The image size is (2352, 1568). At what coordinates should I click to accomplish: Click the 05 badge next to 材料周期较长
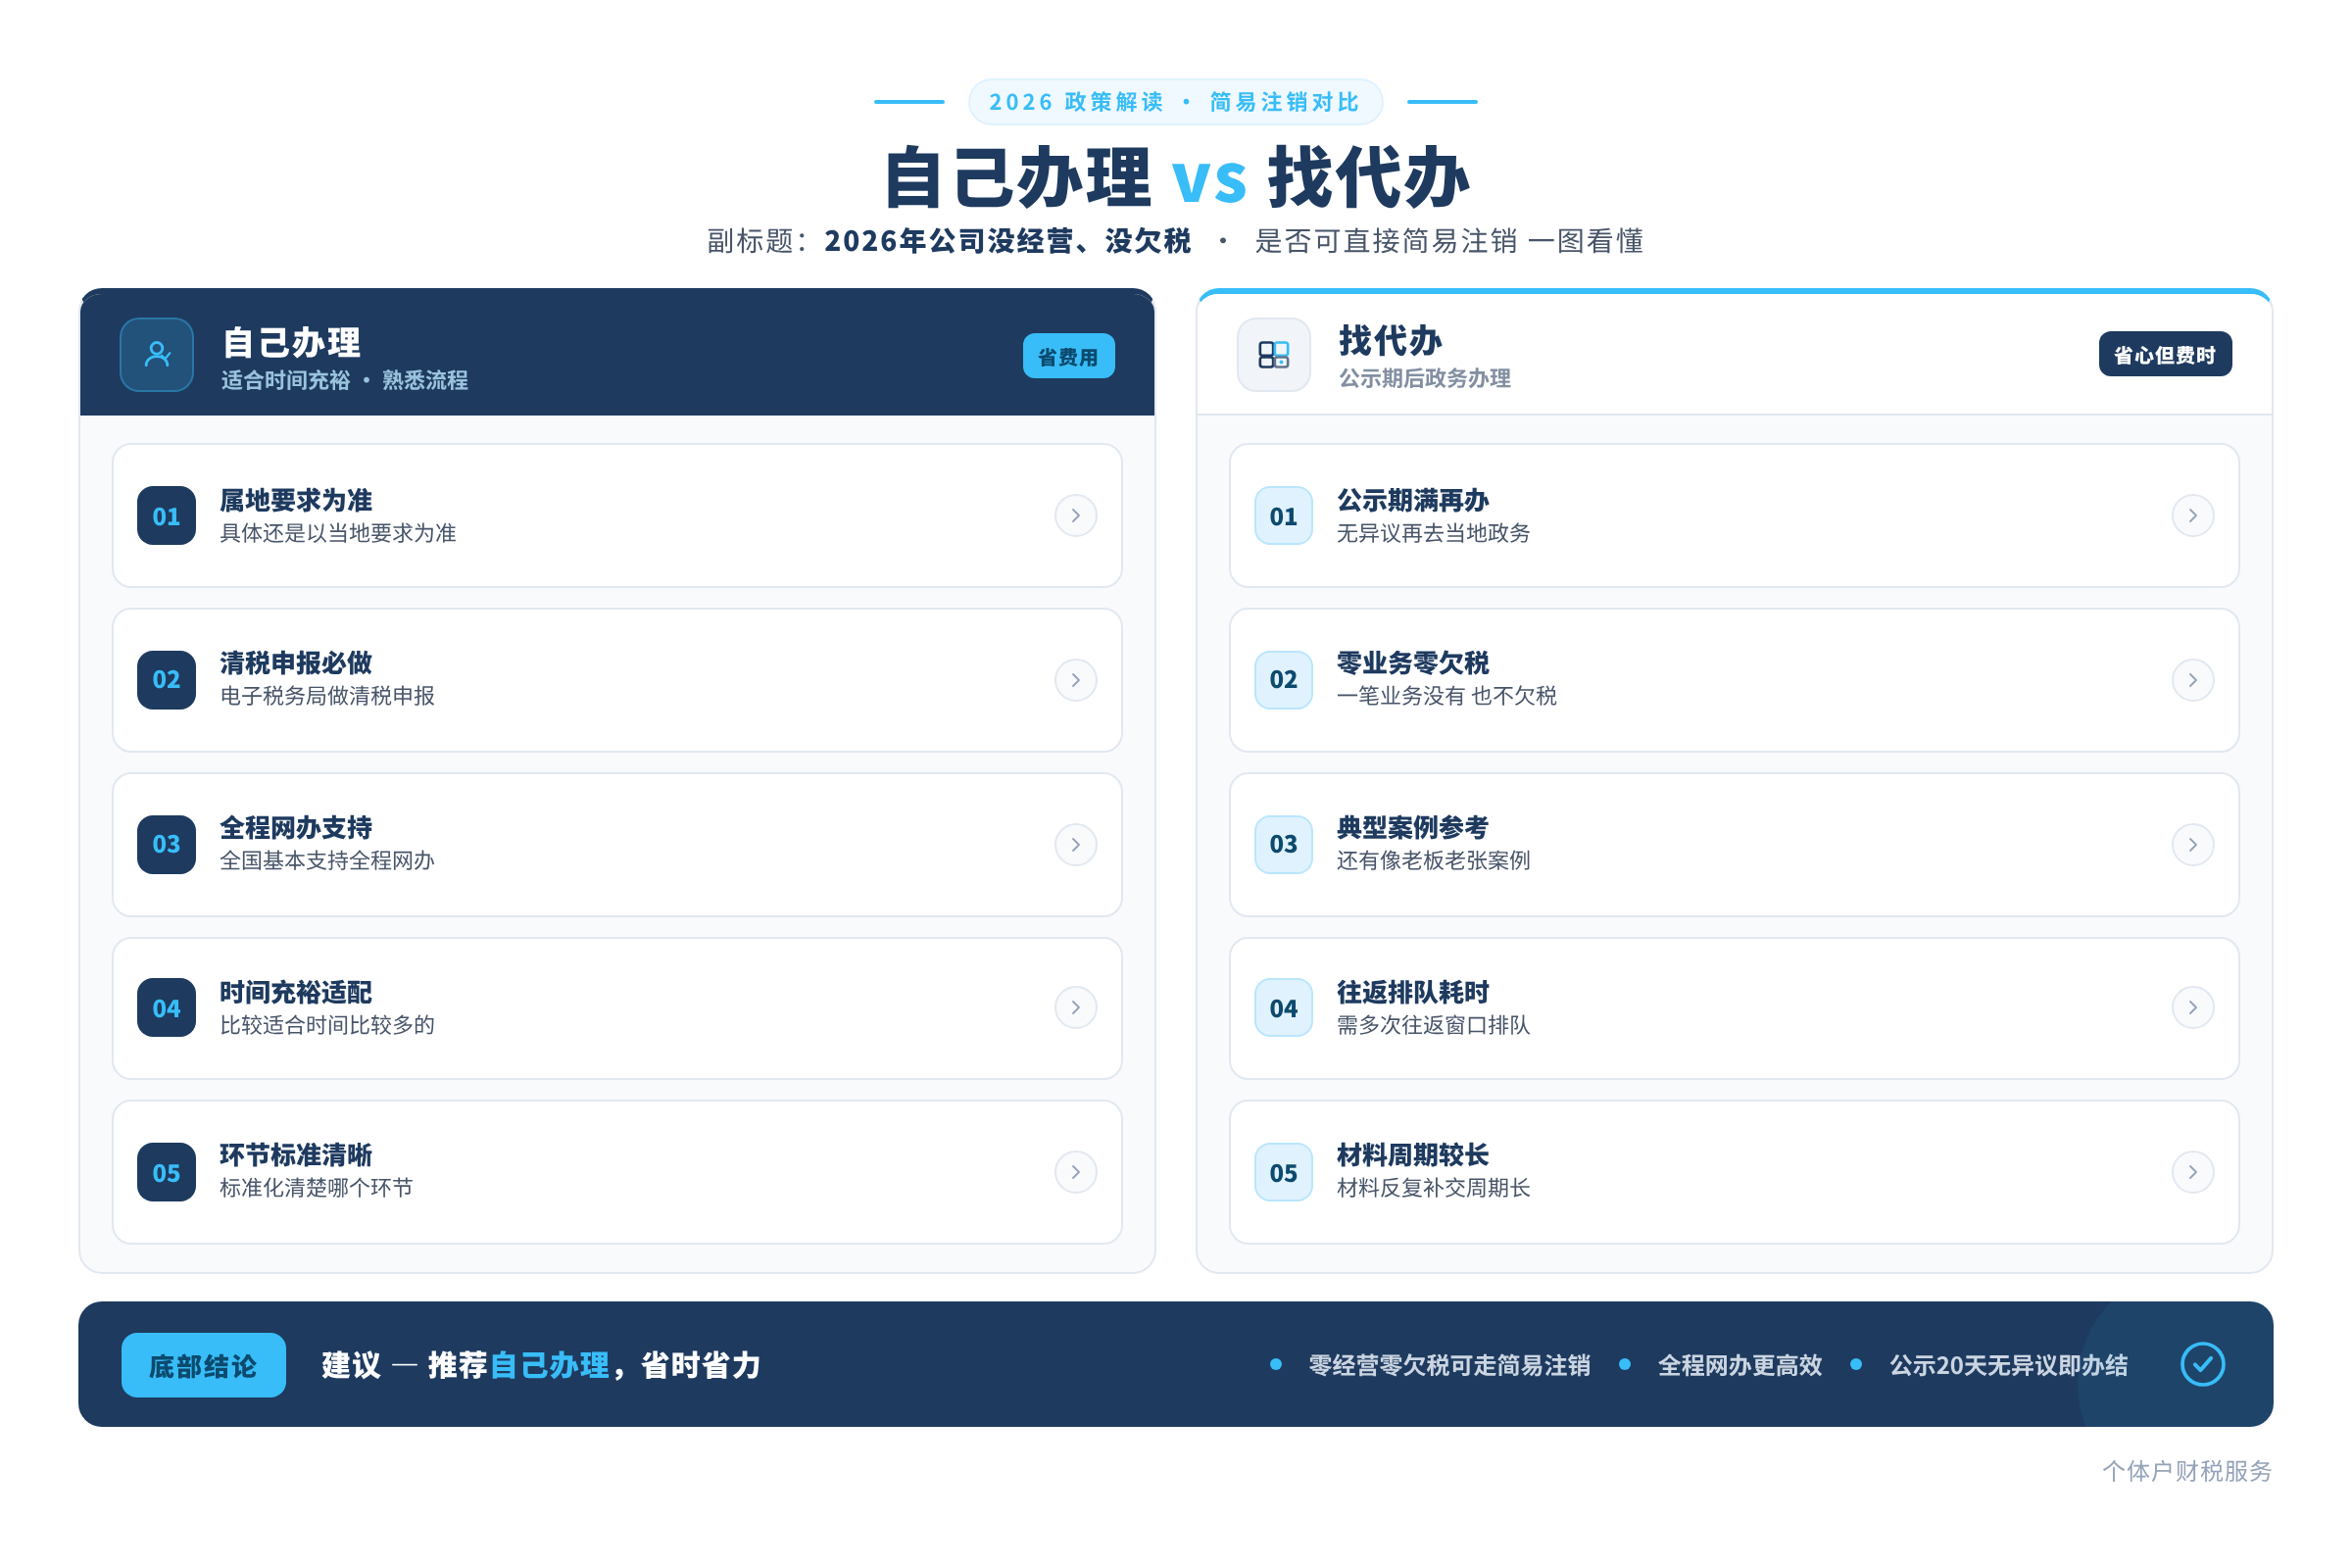(1284, 1173)
